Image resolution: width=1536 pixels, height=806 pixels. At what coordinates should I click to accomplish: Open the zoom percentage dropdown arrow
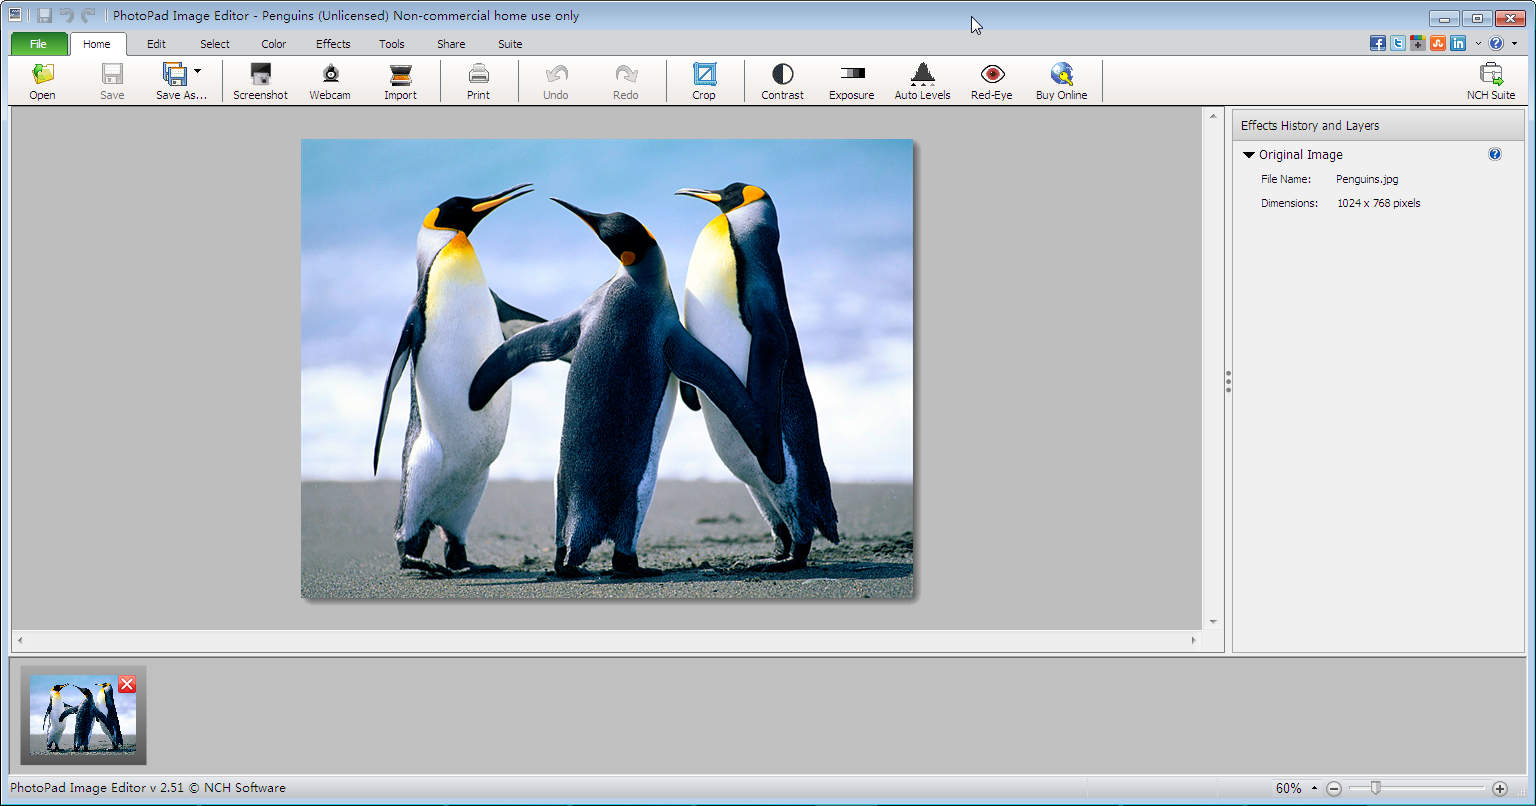1314,788
